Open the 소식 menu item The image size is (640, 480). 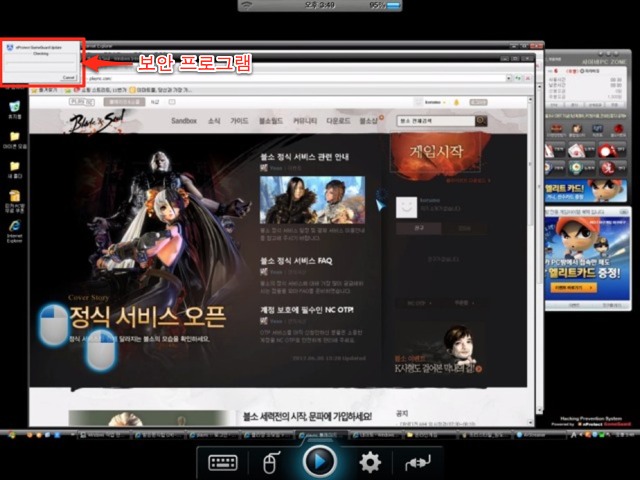tap(214, 120)
